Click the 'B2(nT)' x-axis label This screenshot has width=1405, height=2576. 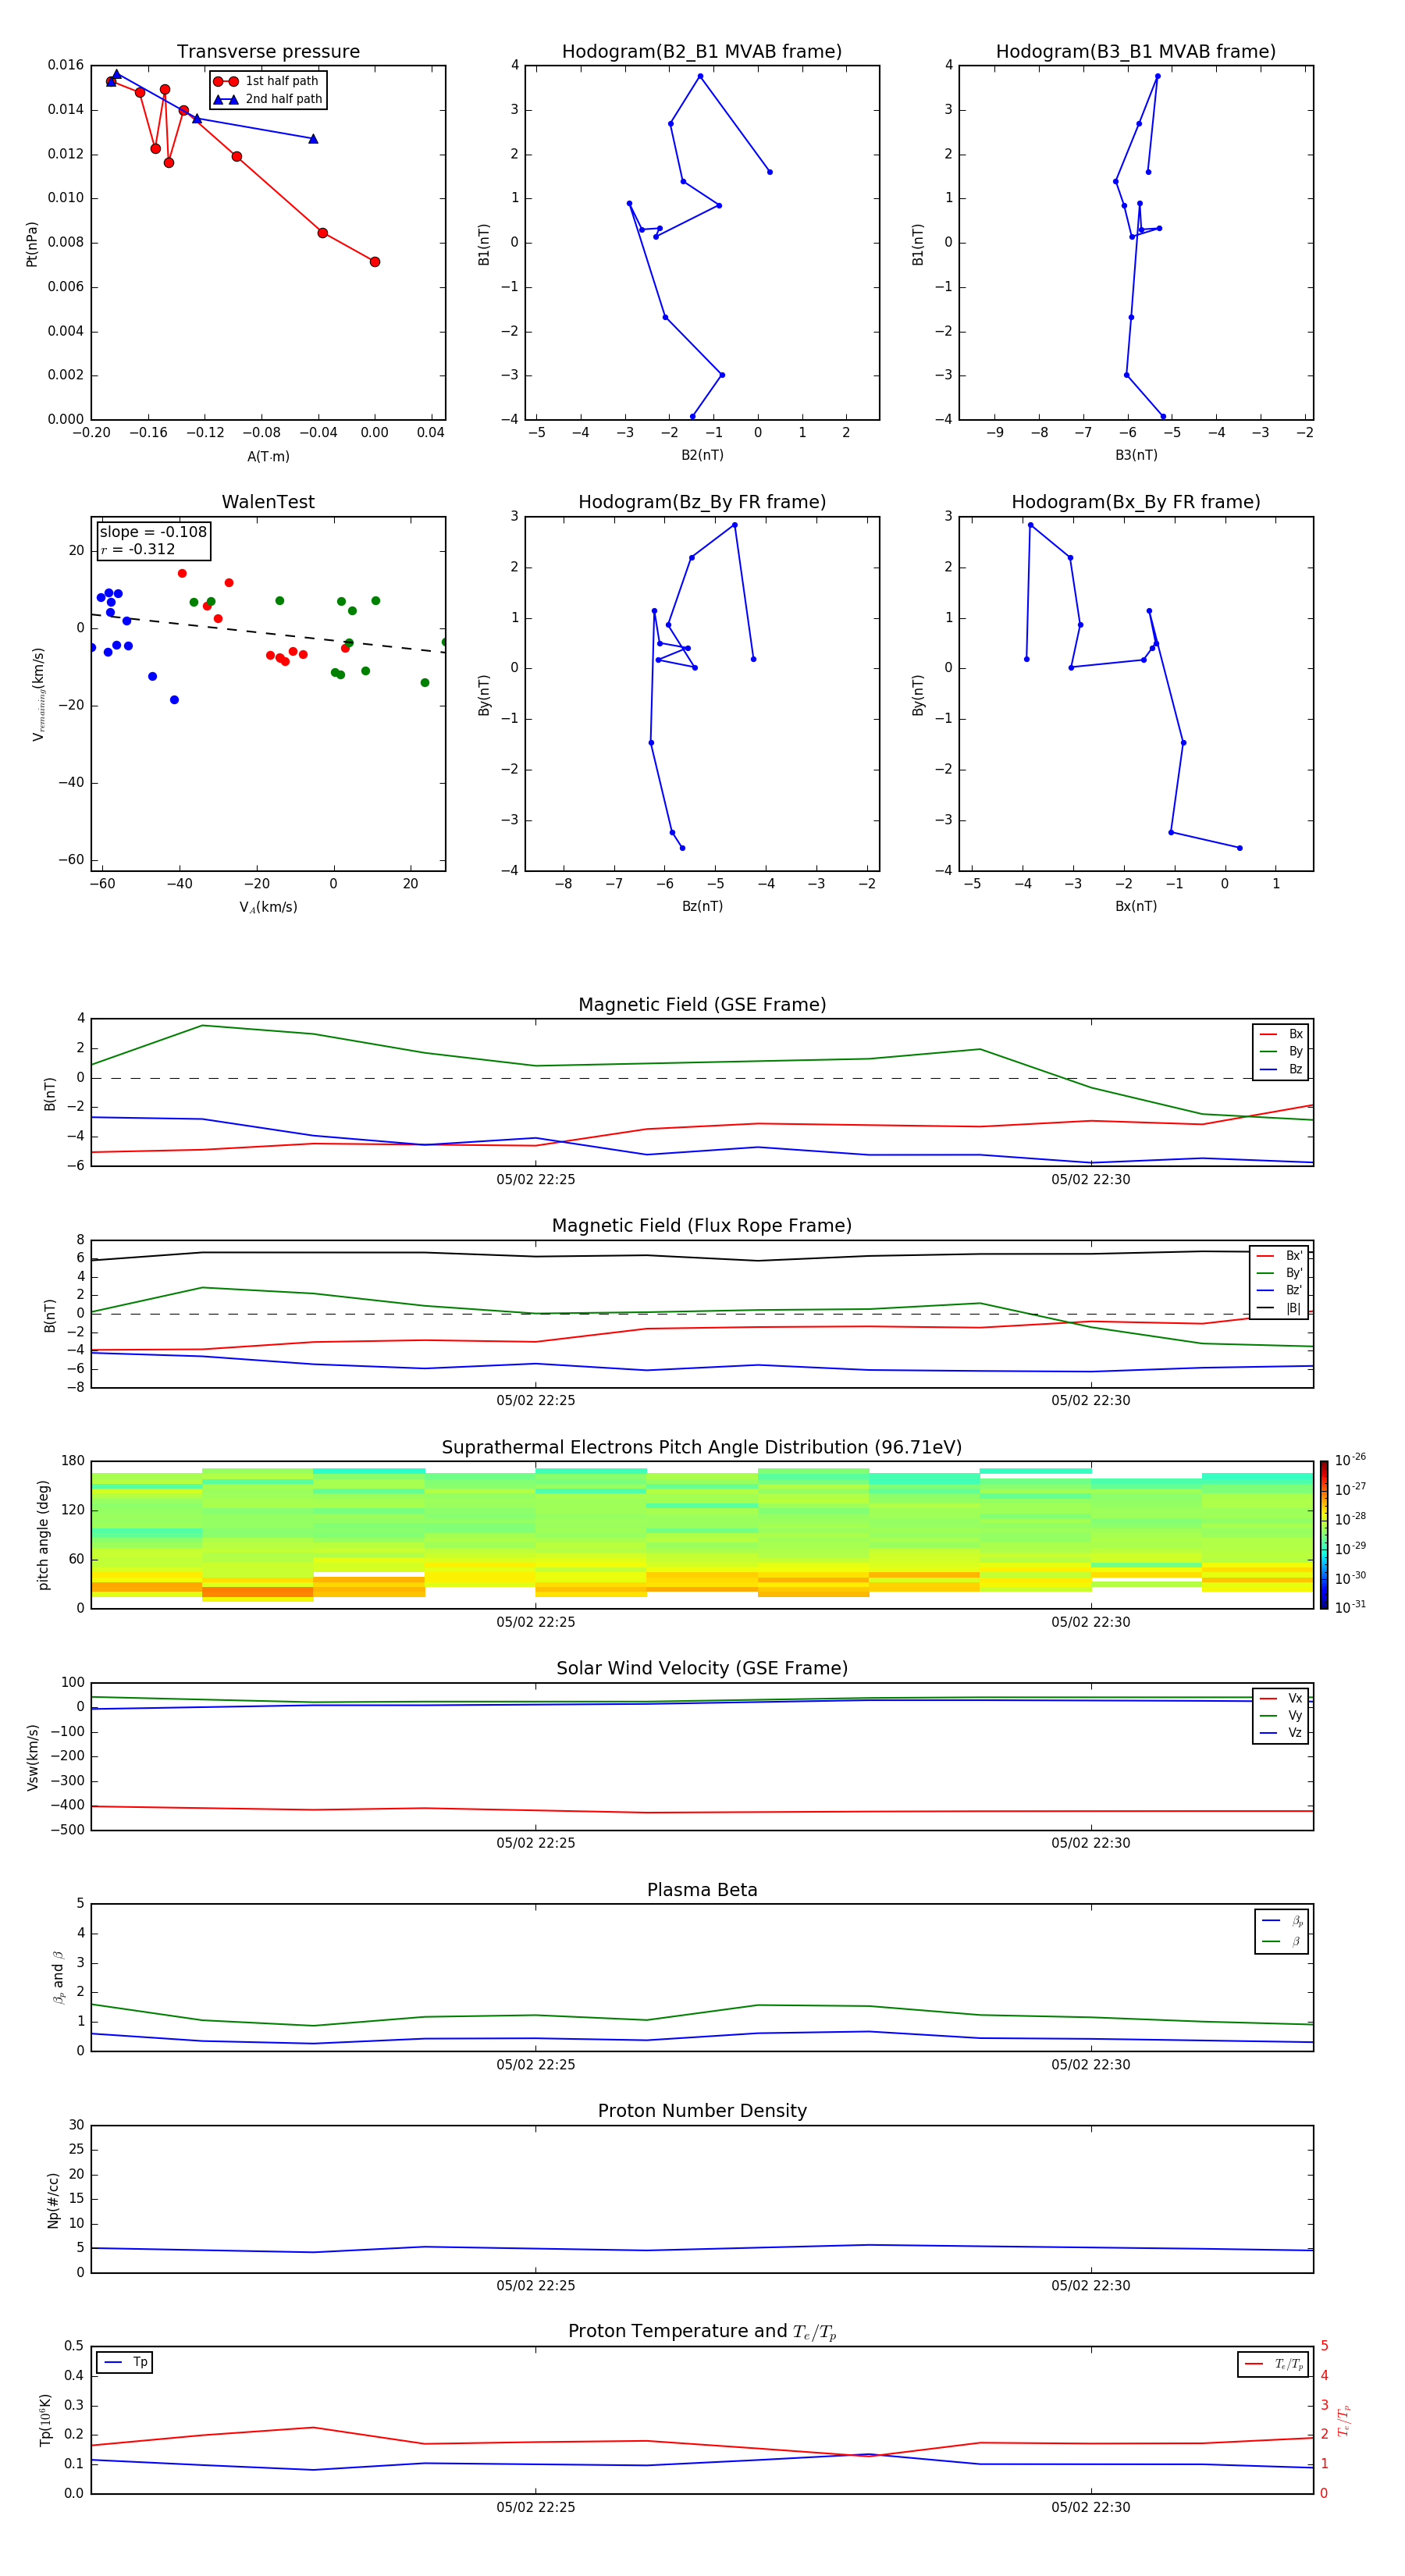click(x=702, y=456)
